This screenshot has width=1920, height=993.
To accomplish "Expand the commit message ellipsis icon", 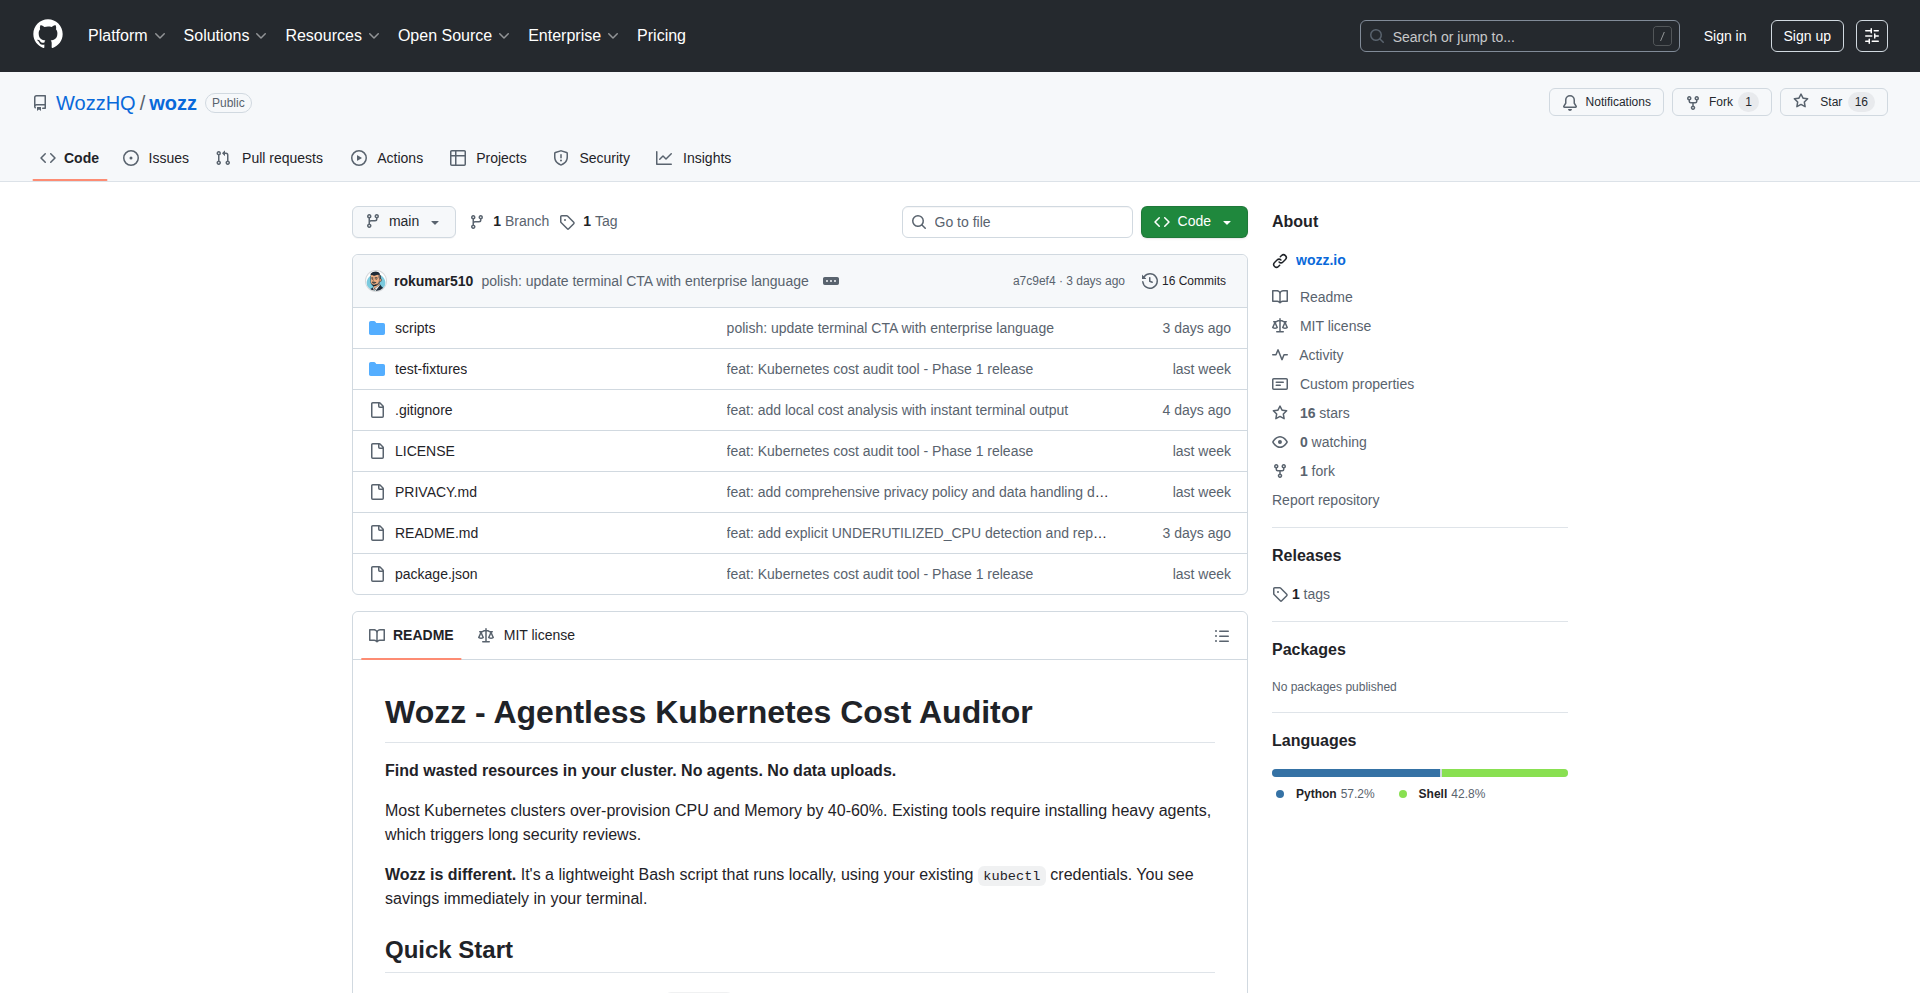I will (831, 281).
